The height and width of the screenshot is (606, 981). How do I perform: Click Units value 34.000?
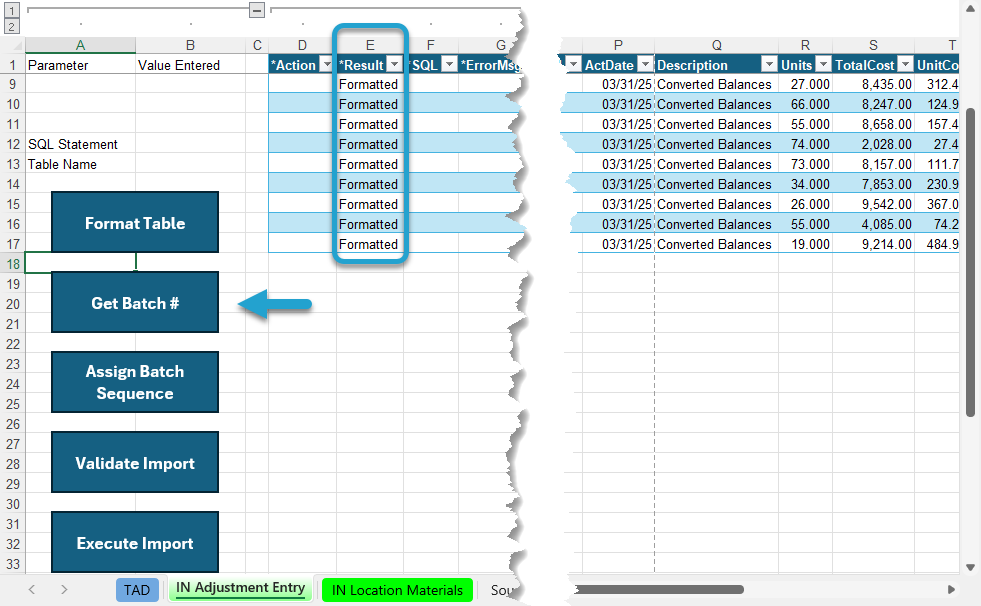tap(805, 184)
